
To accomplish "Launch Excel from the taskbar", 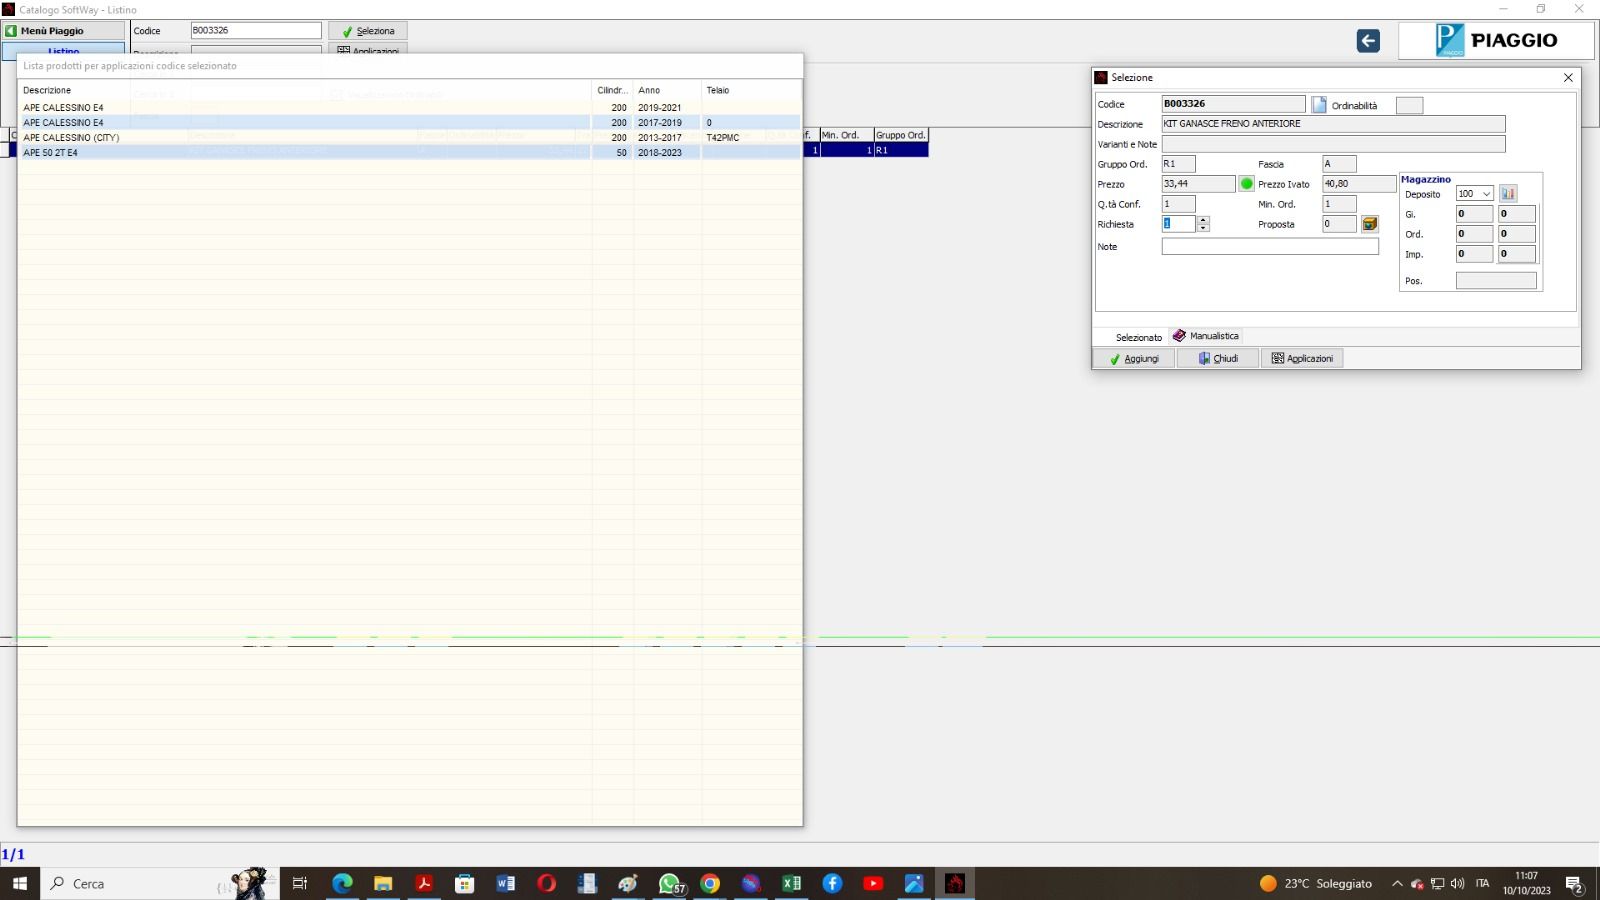I will tap(791, 883).
